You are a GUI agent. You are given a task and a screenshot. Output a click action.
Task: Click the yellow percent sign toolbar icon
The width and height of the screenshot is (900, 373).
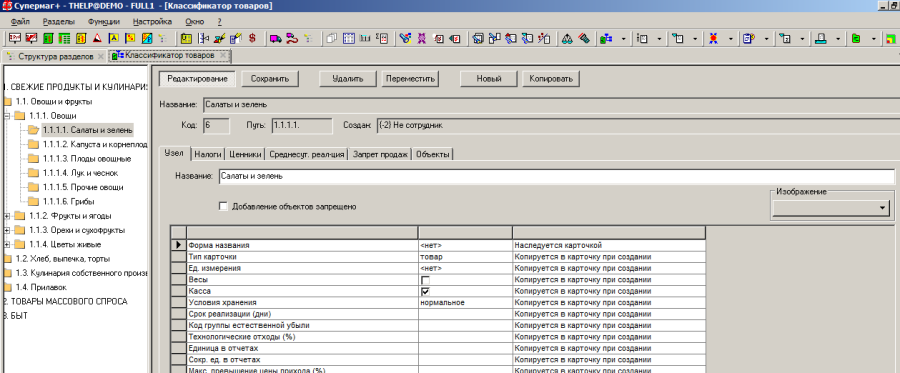130,38
